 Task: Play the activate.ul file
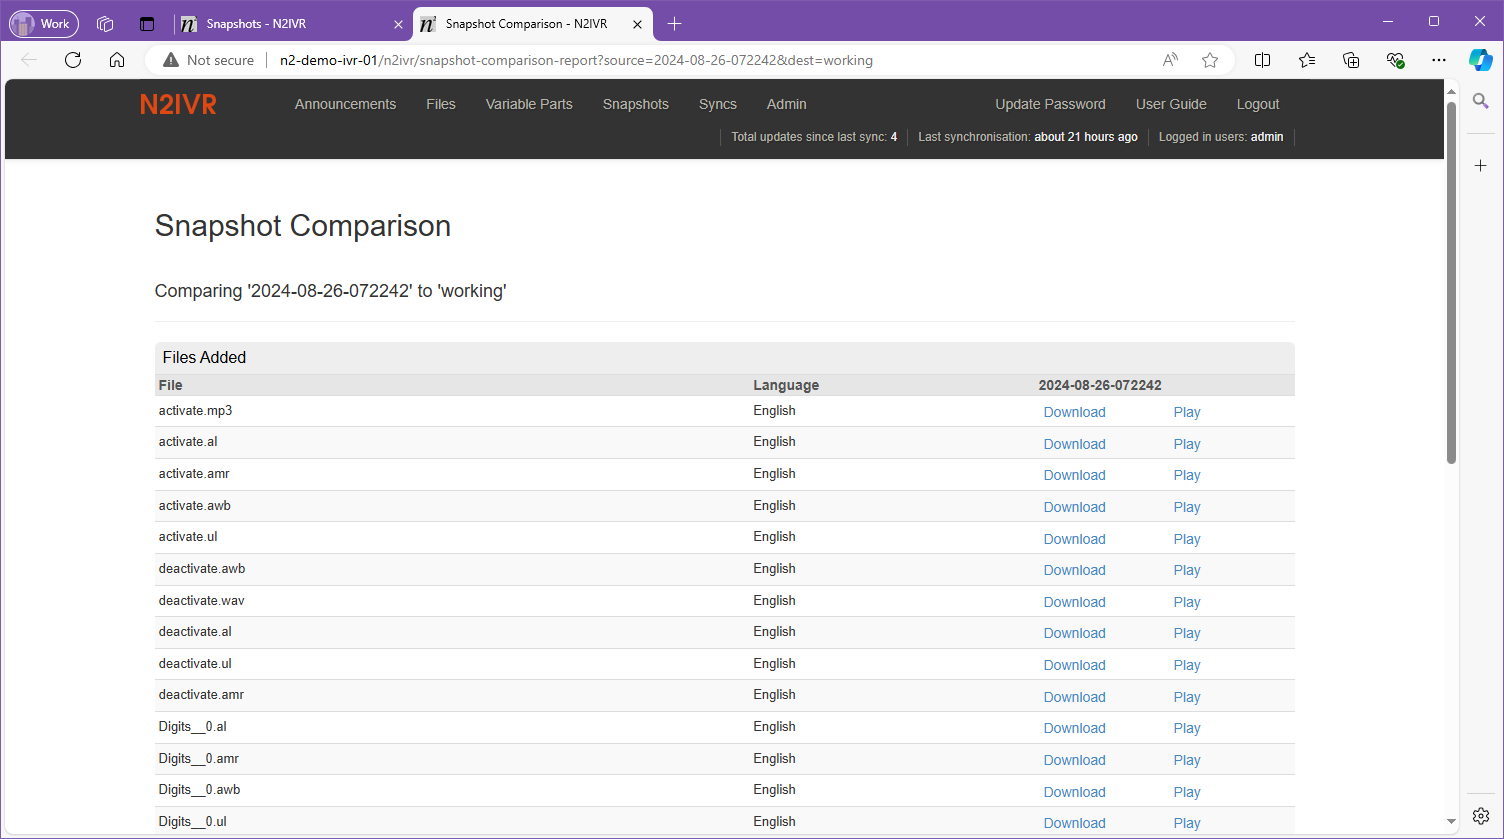point(1187,539)
